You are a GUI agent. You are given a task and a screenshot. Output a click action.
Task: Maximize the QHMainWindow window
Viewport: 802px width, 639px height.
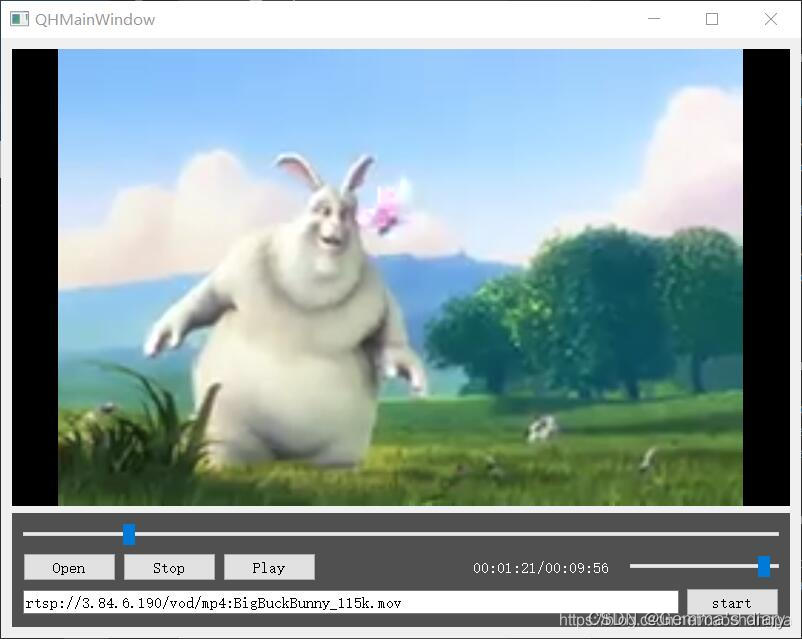click(712, 19)
